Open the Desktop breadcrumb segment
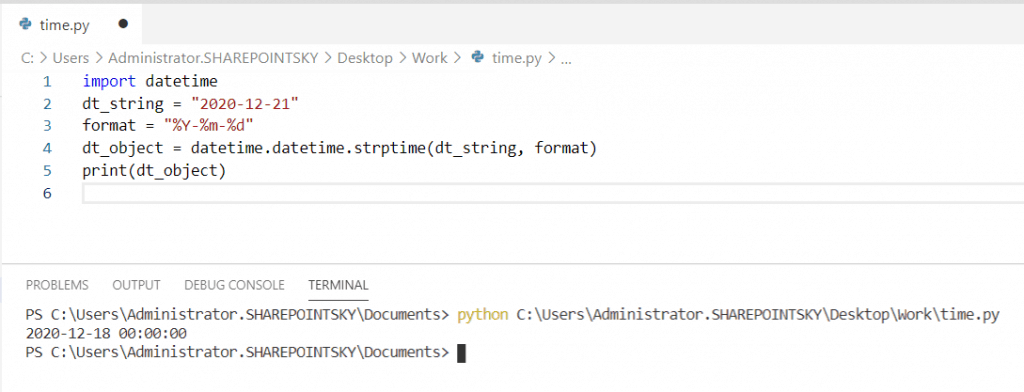1024x392 pixels. pyautogui.click(x=365, y=58)
